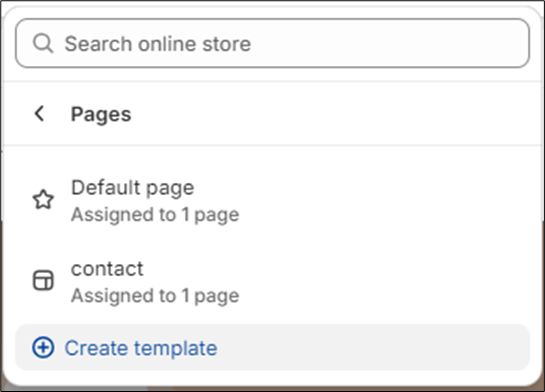The image size is (545, 392).
Task: Select the Pages back navigation row
Action: pyautogui.click(x=272, y=114)
